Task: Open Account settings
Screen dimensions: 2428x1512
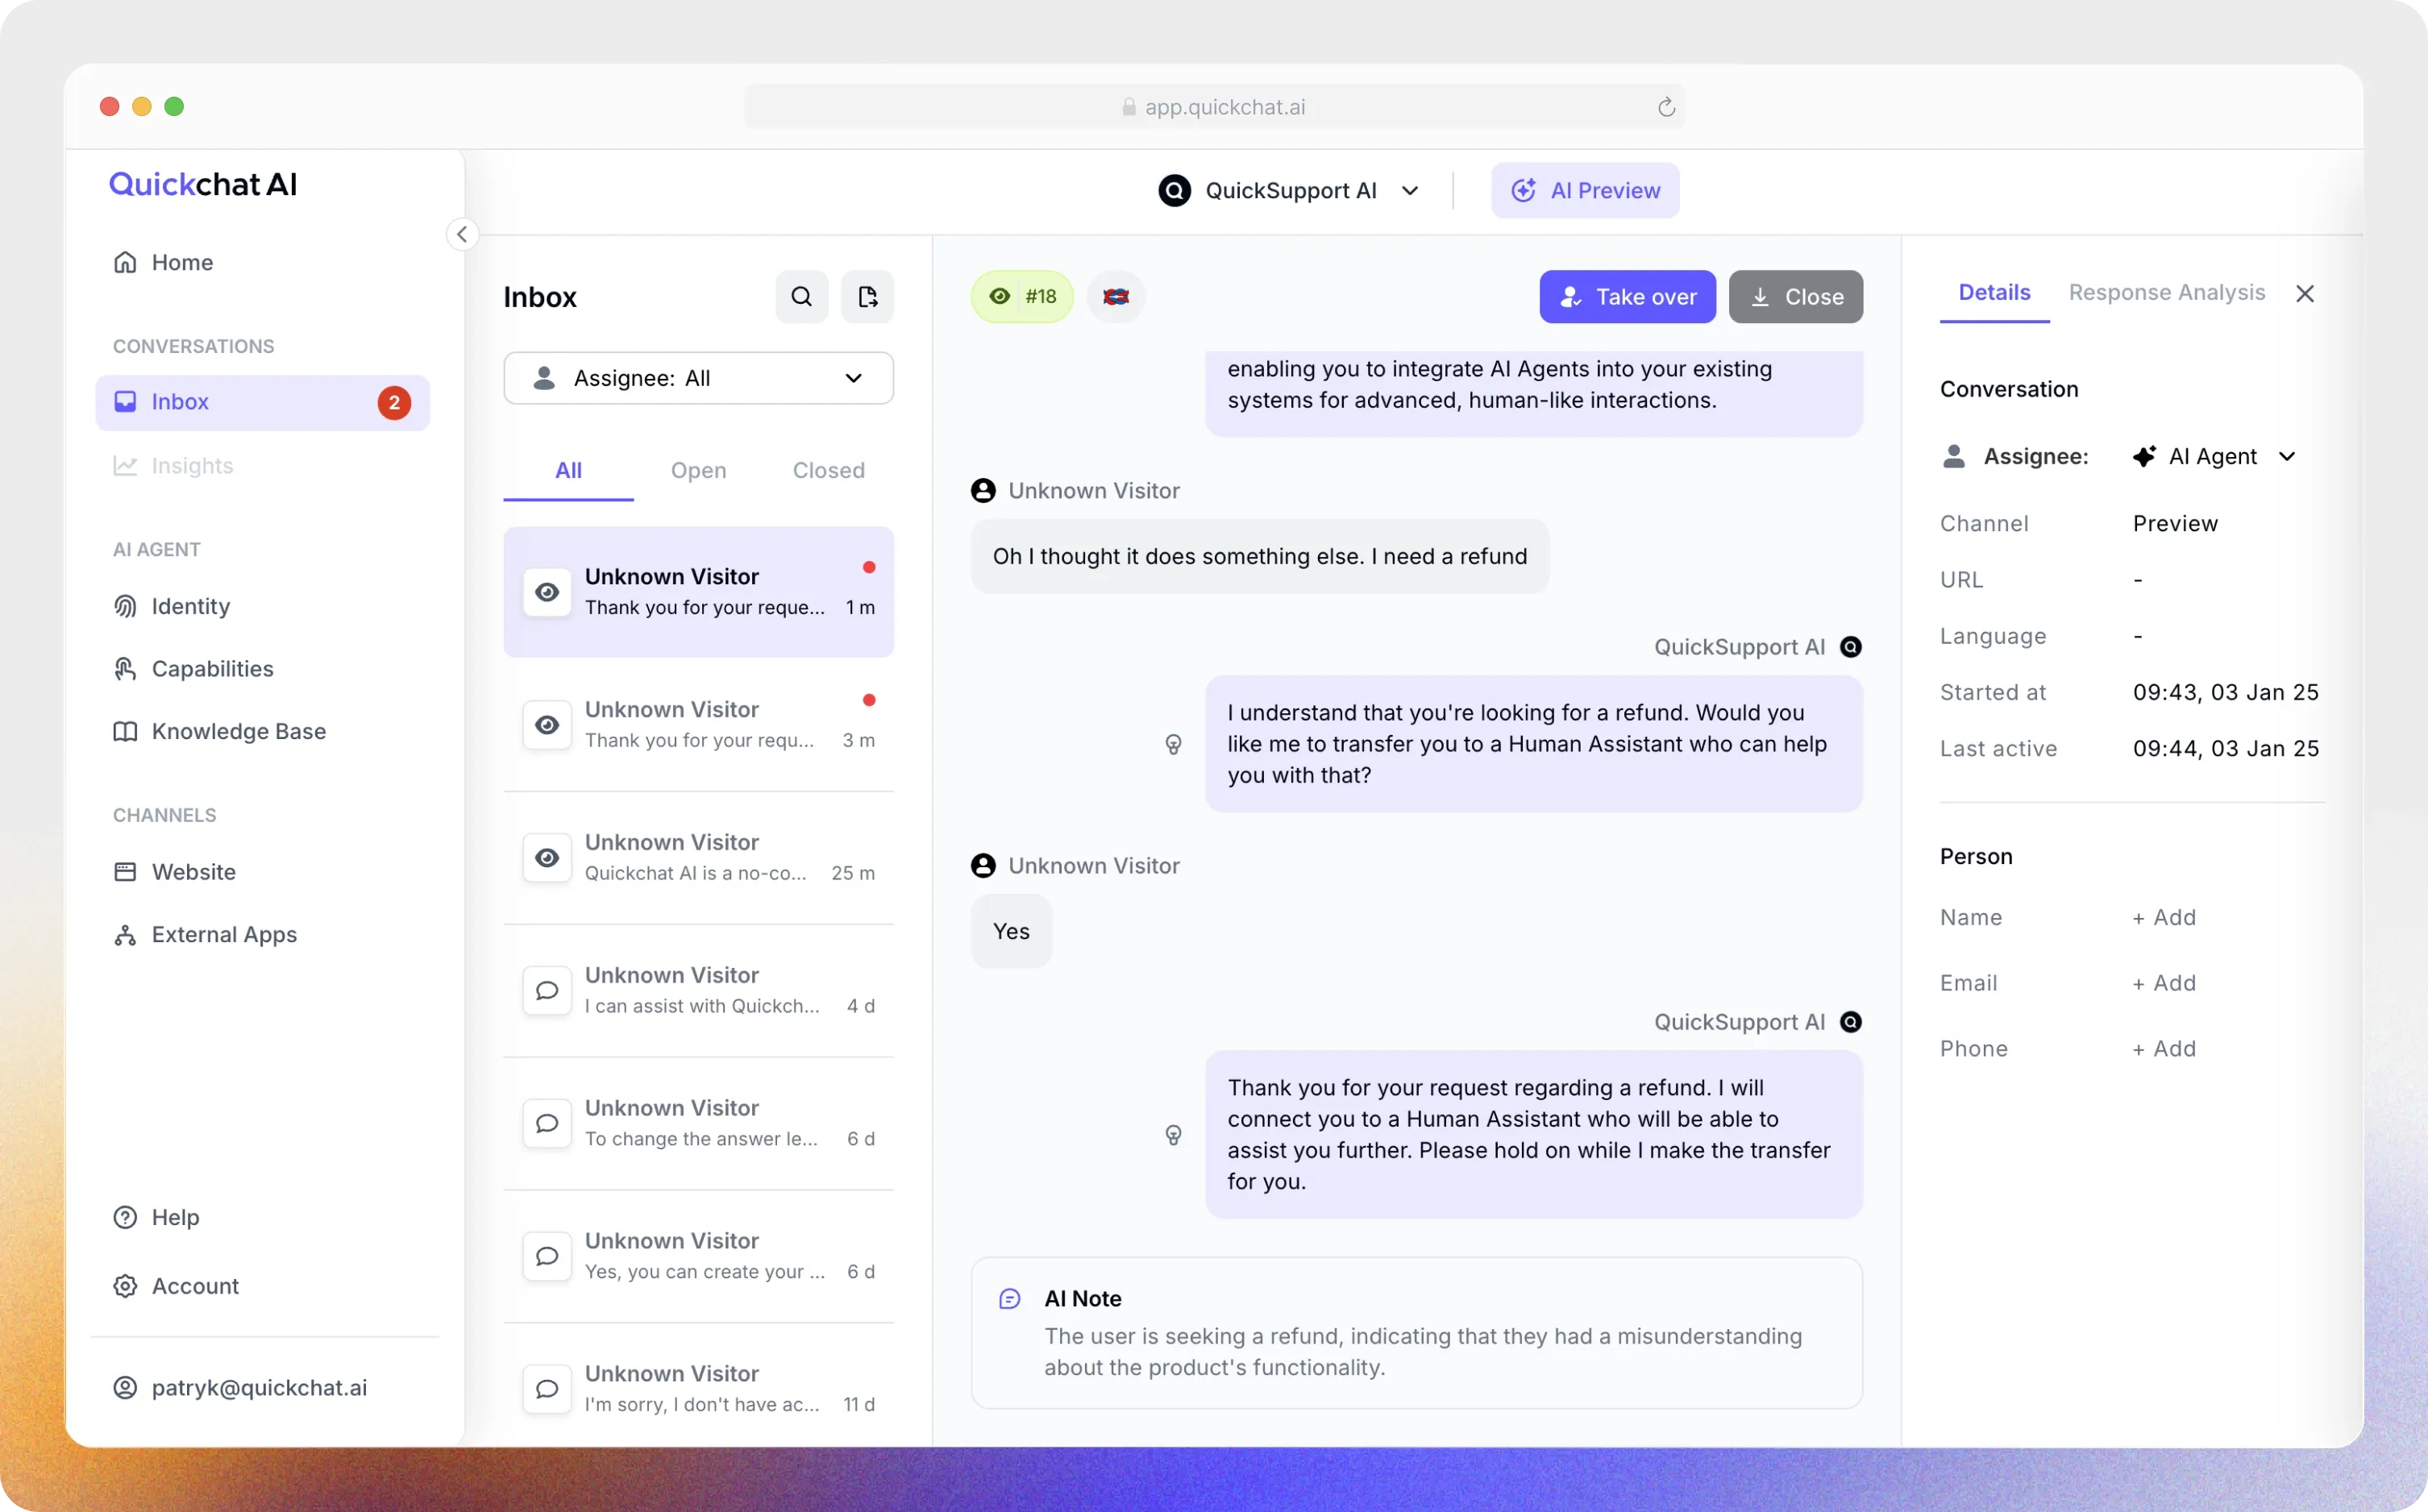Action: [x=176, y=1286]
